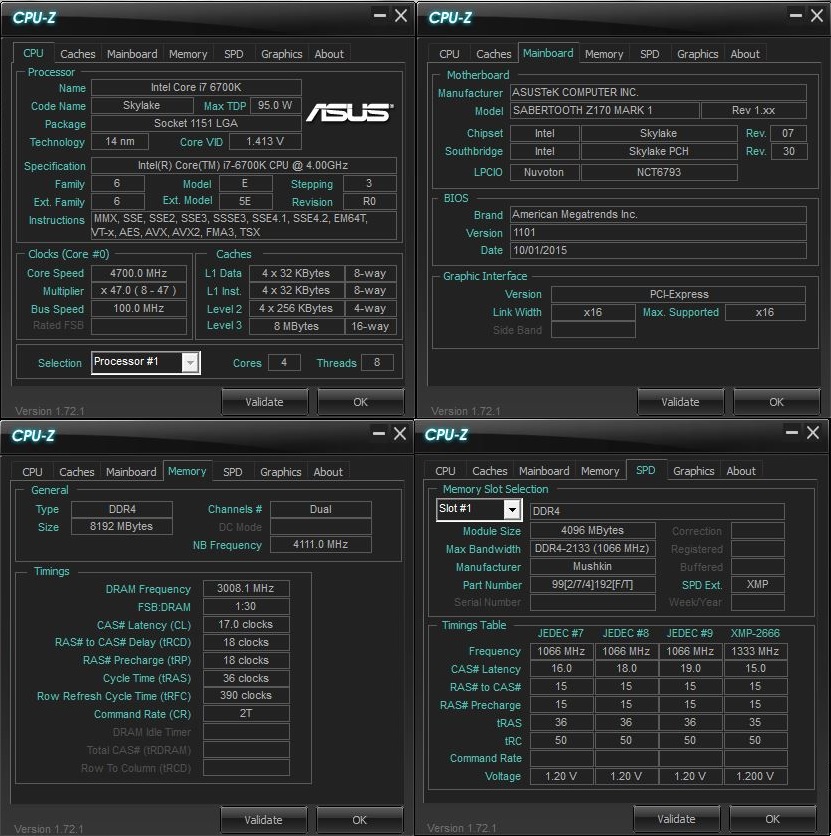Click the manufacturer 'ASUSTeK COMPUTER INC.'
This screenshot has width=831, height=836.
coord(658,92)
